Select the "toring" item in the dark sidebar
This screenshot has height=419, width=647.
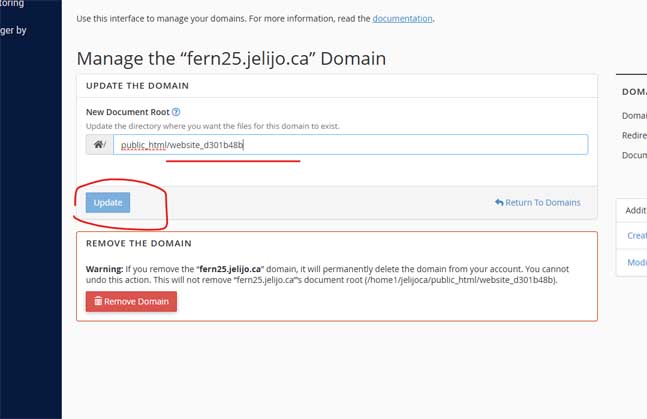12,3
